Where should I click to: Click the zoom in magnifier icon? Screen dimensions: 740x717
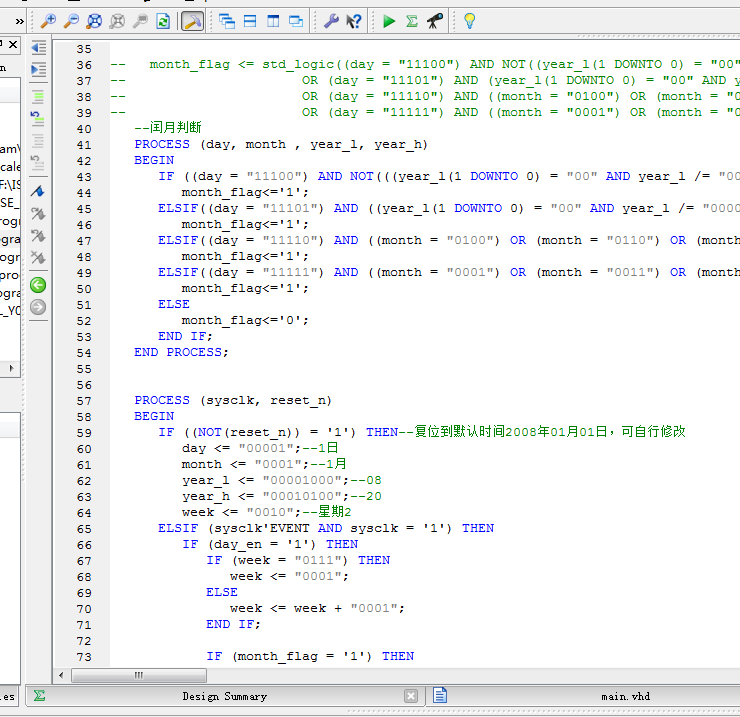[48, 20]
